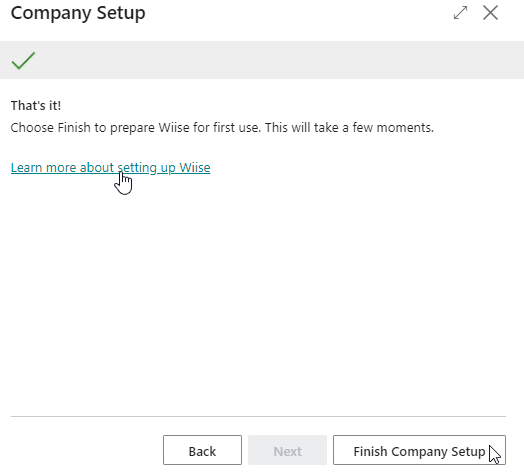Go to the previous step with Back
This screenshot has width=524, height=474.
pyautogui.click(x=202, y=450)
